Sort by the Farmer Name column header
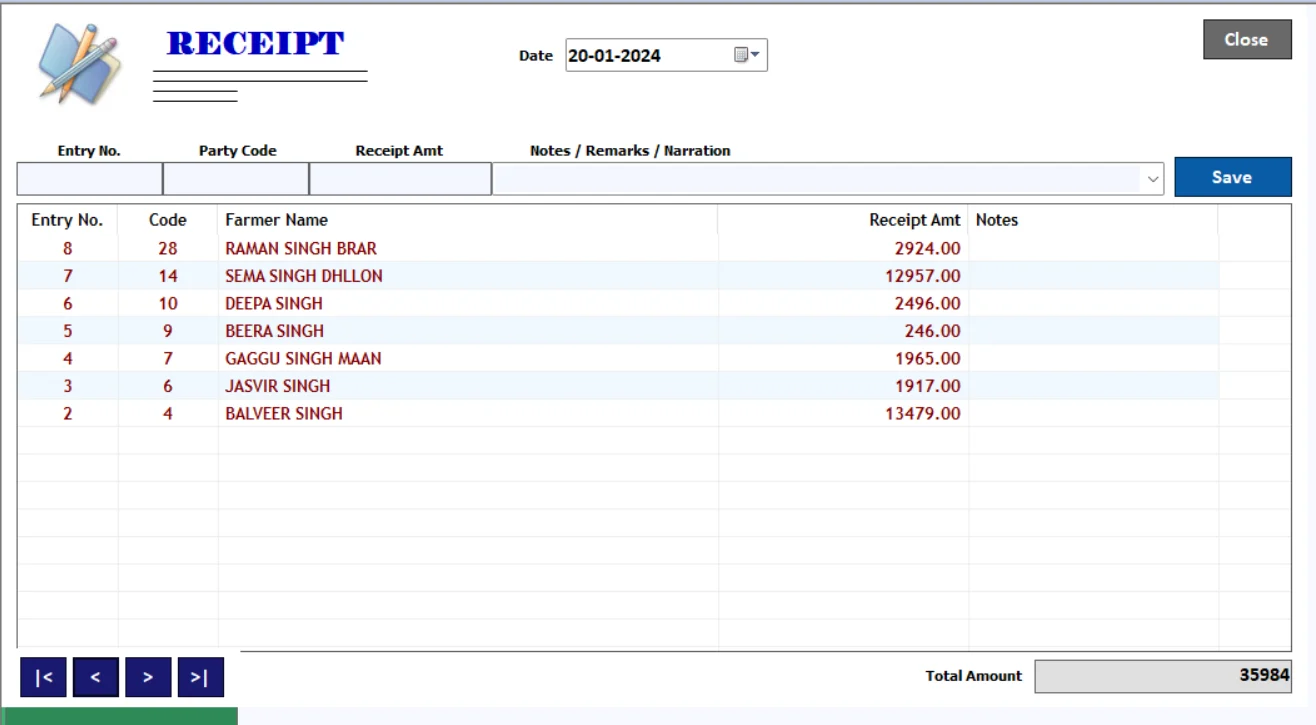The width and height of the screenshot is (1316, 725). [x=468, y=220]
